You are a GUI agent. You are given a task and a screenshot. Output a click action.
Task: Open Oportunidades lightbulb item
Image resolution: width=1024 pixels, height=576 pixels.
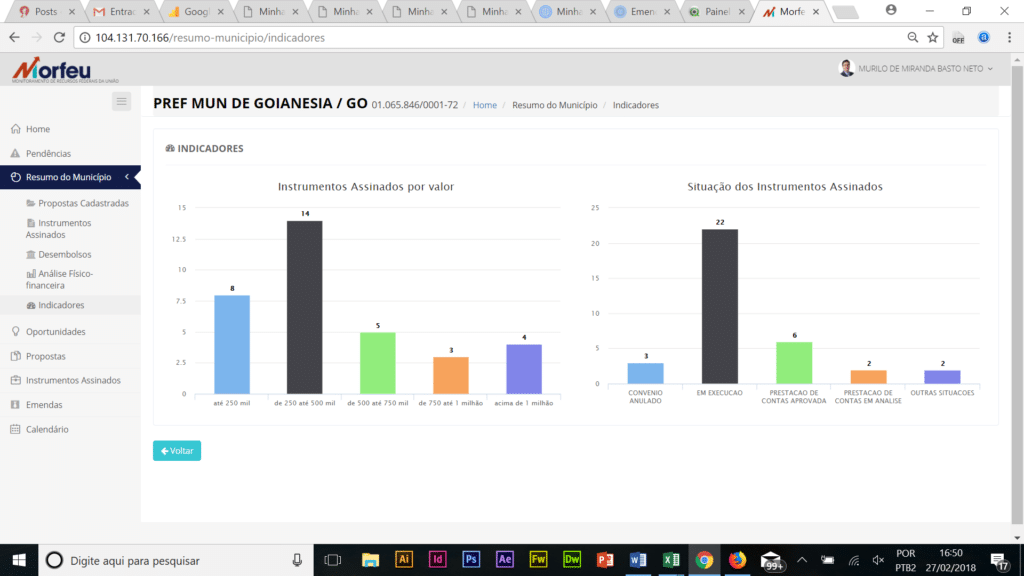click(x=55, y=331)
